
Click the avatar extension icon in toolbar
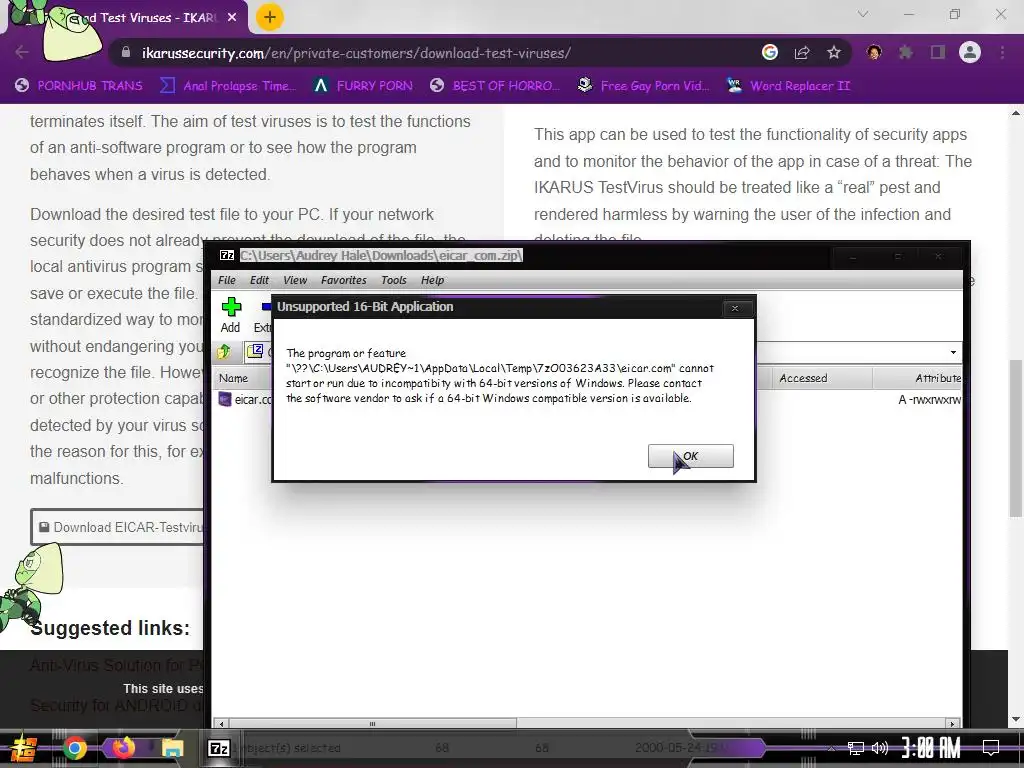click(x=874, y=52)
